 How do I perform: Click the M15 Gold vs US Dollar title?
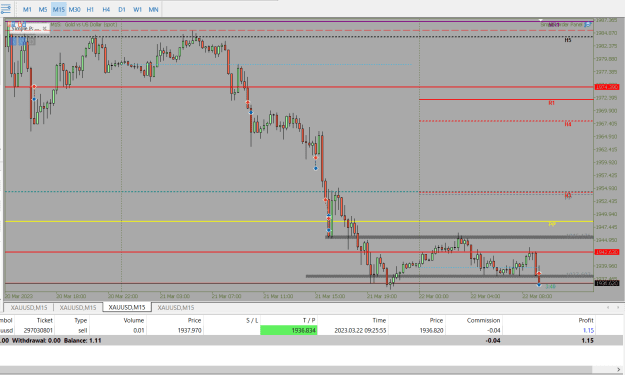84,25
